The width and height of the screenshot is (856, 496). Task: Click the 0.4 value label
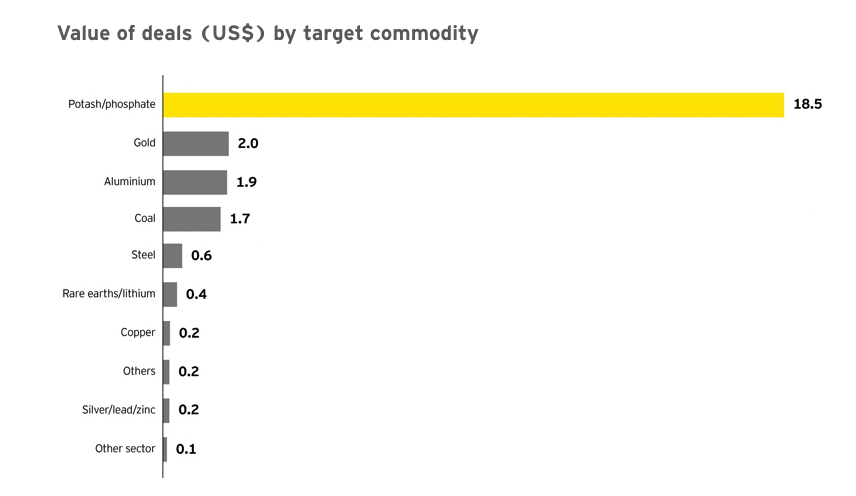[196, 294]
